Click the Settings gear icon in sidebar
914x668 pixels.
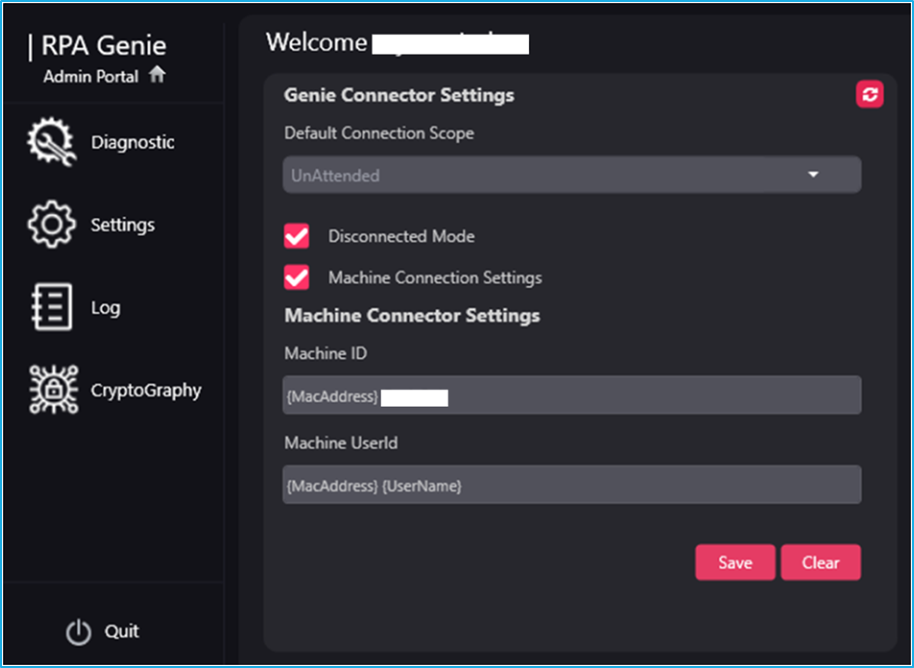point(50,226)
